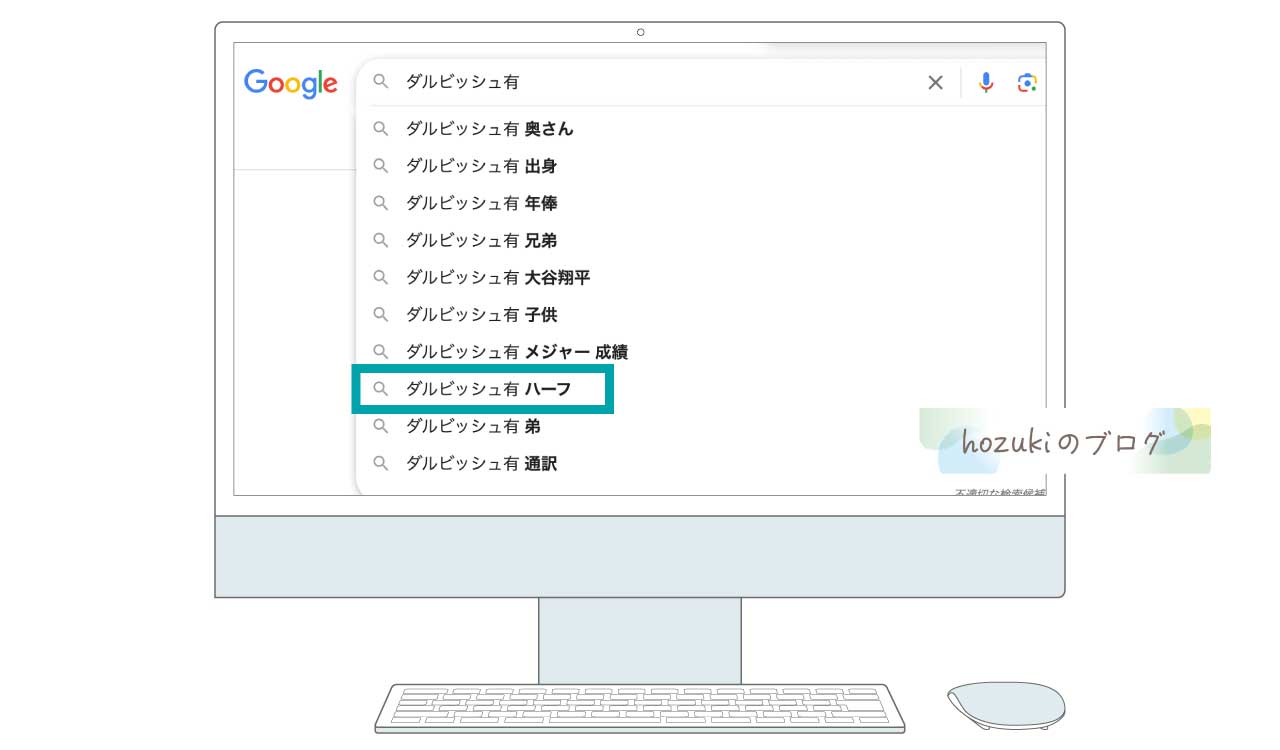Click magnifier icon beside 子供 suggestion
The image size is (1280, 750).
(x=381, y=315)
